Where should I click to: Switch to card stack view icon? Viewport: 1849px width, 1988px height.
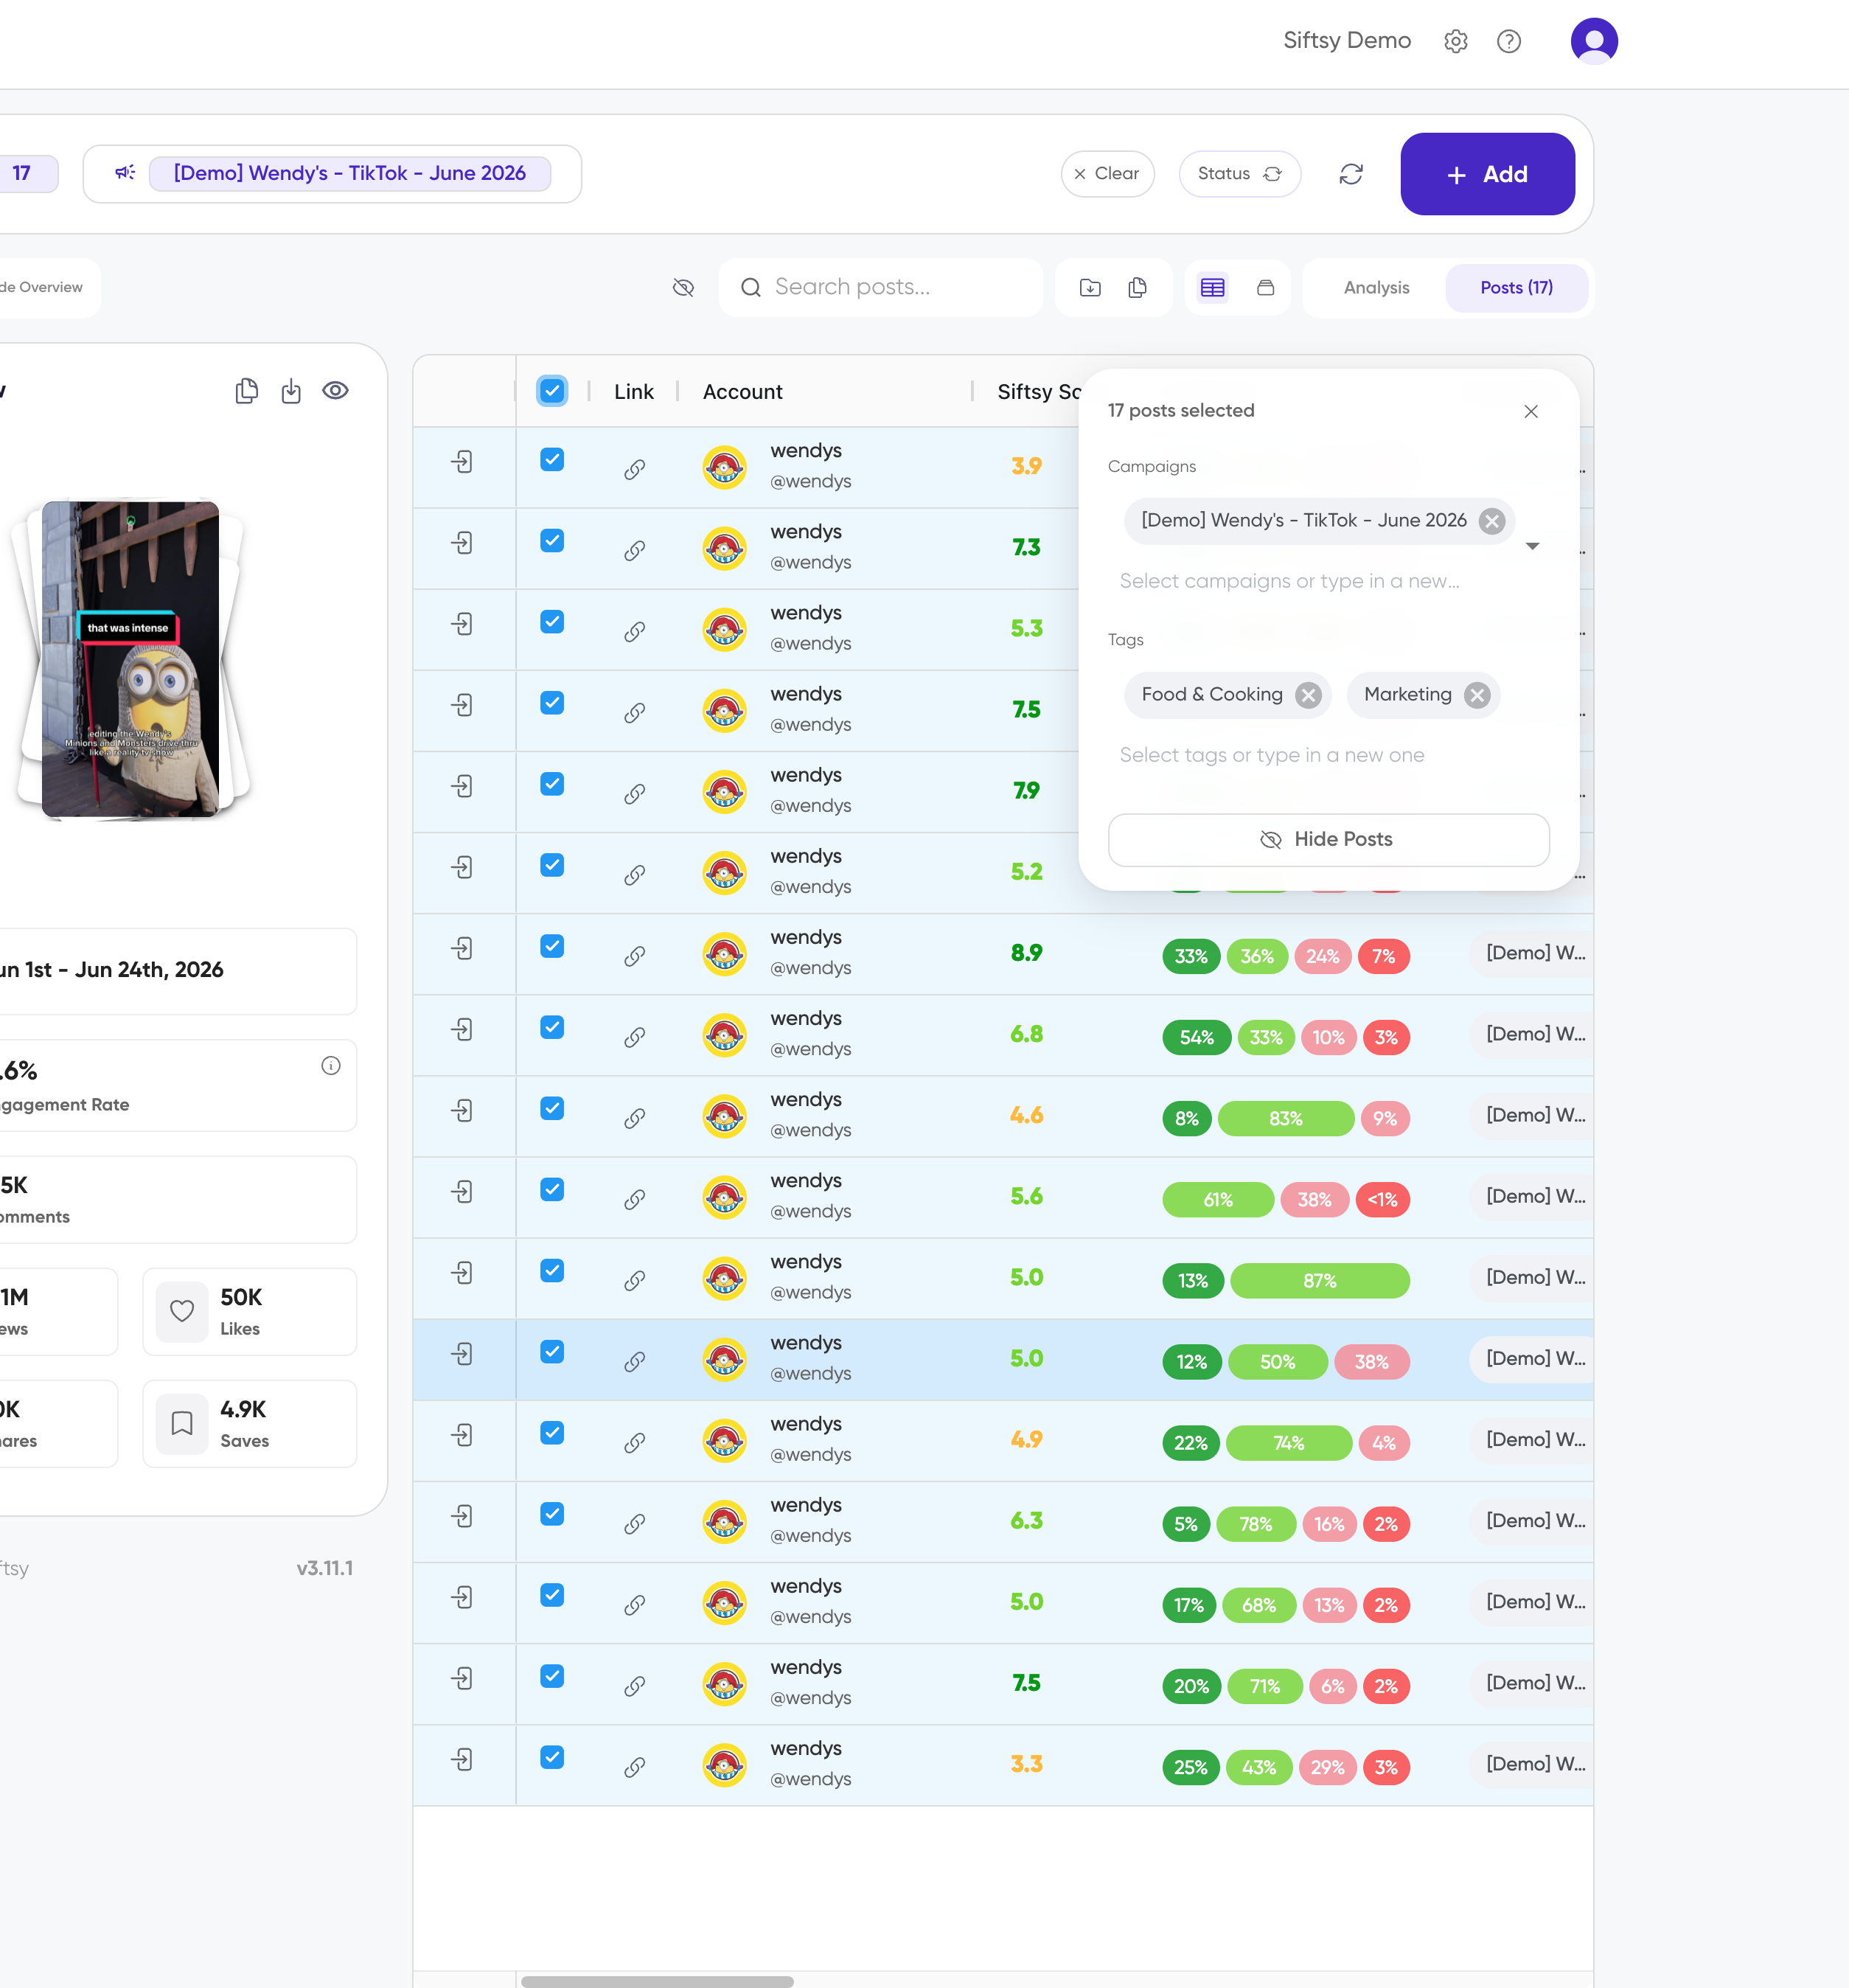pyautogui.click(x=1265, y=288)
